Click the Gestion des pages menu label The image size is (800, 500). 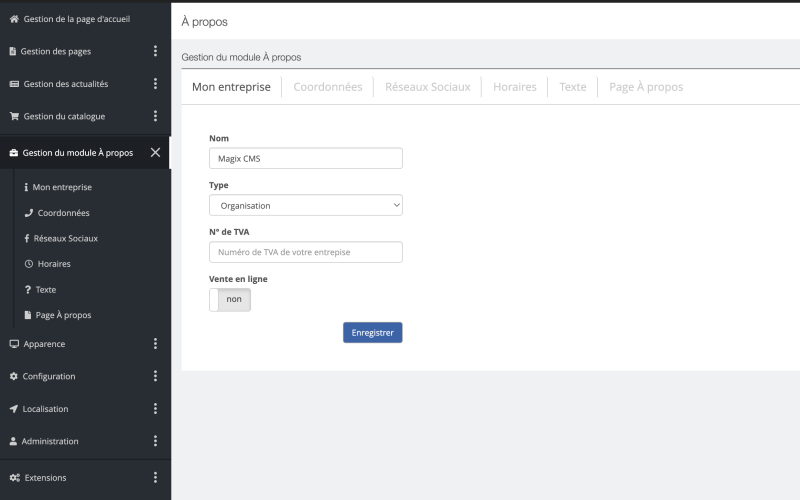(x=56, y=51)
